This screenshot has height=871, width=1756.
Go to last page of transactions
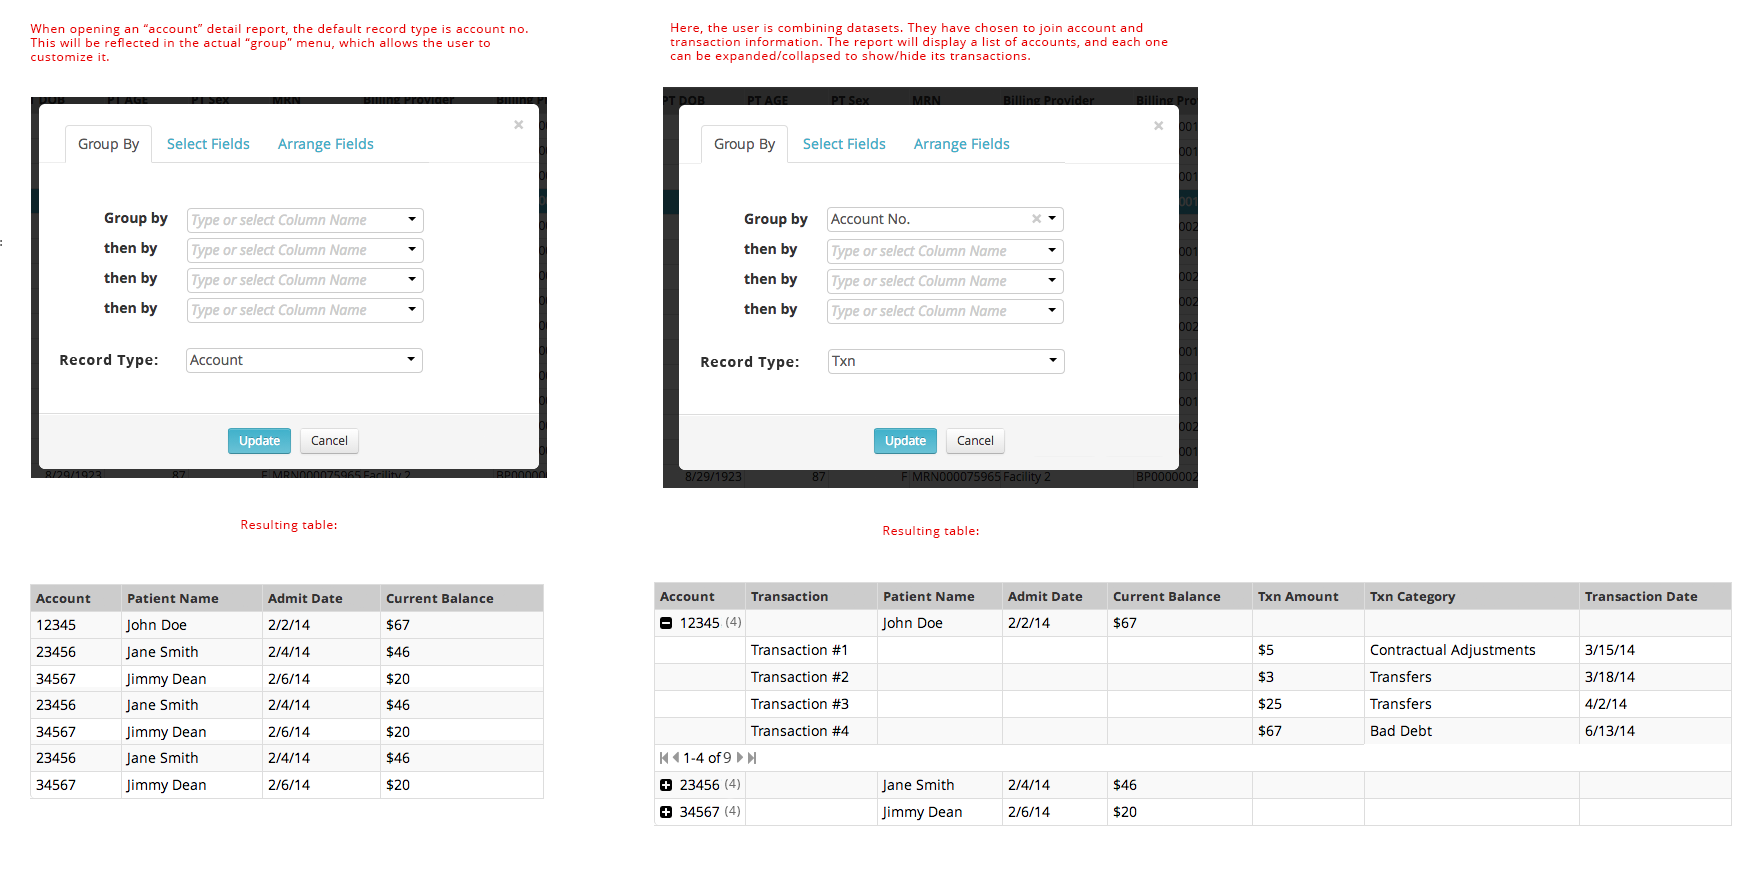(x=752, y=758)
